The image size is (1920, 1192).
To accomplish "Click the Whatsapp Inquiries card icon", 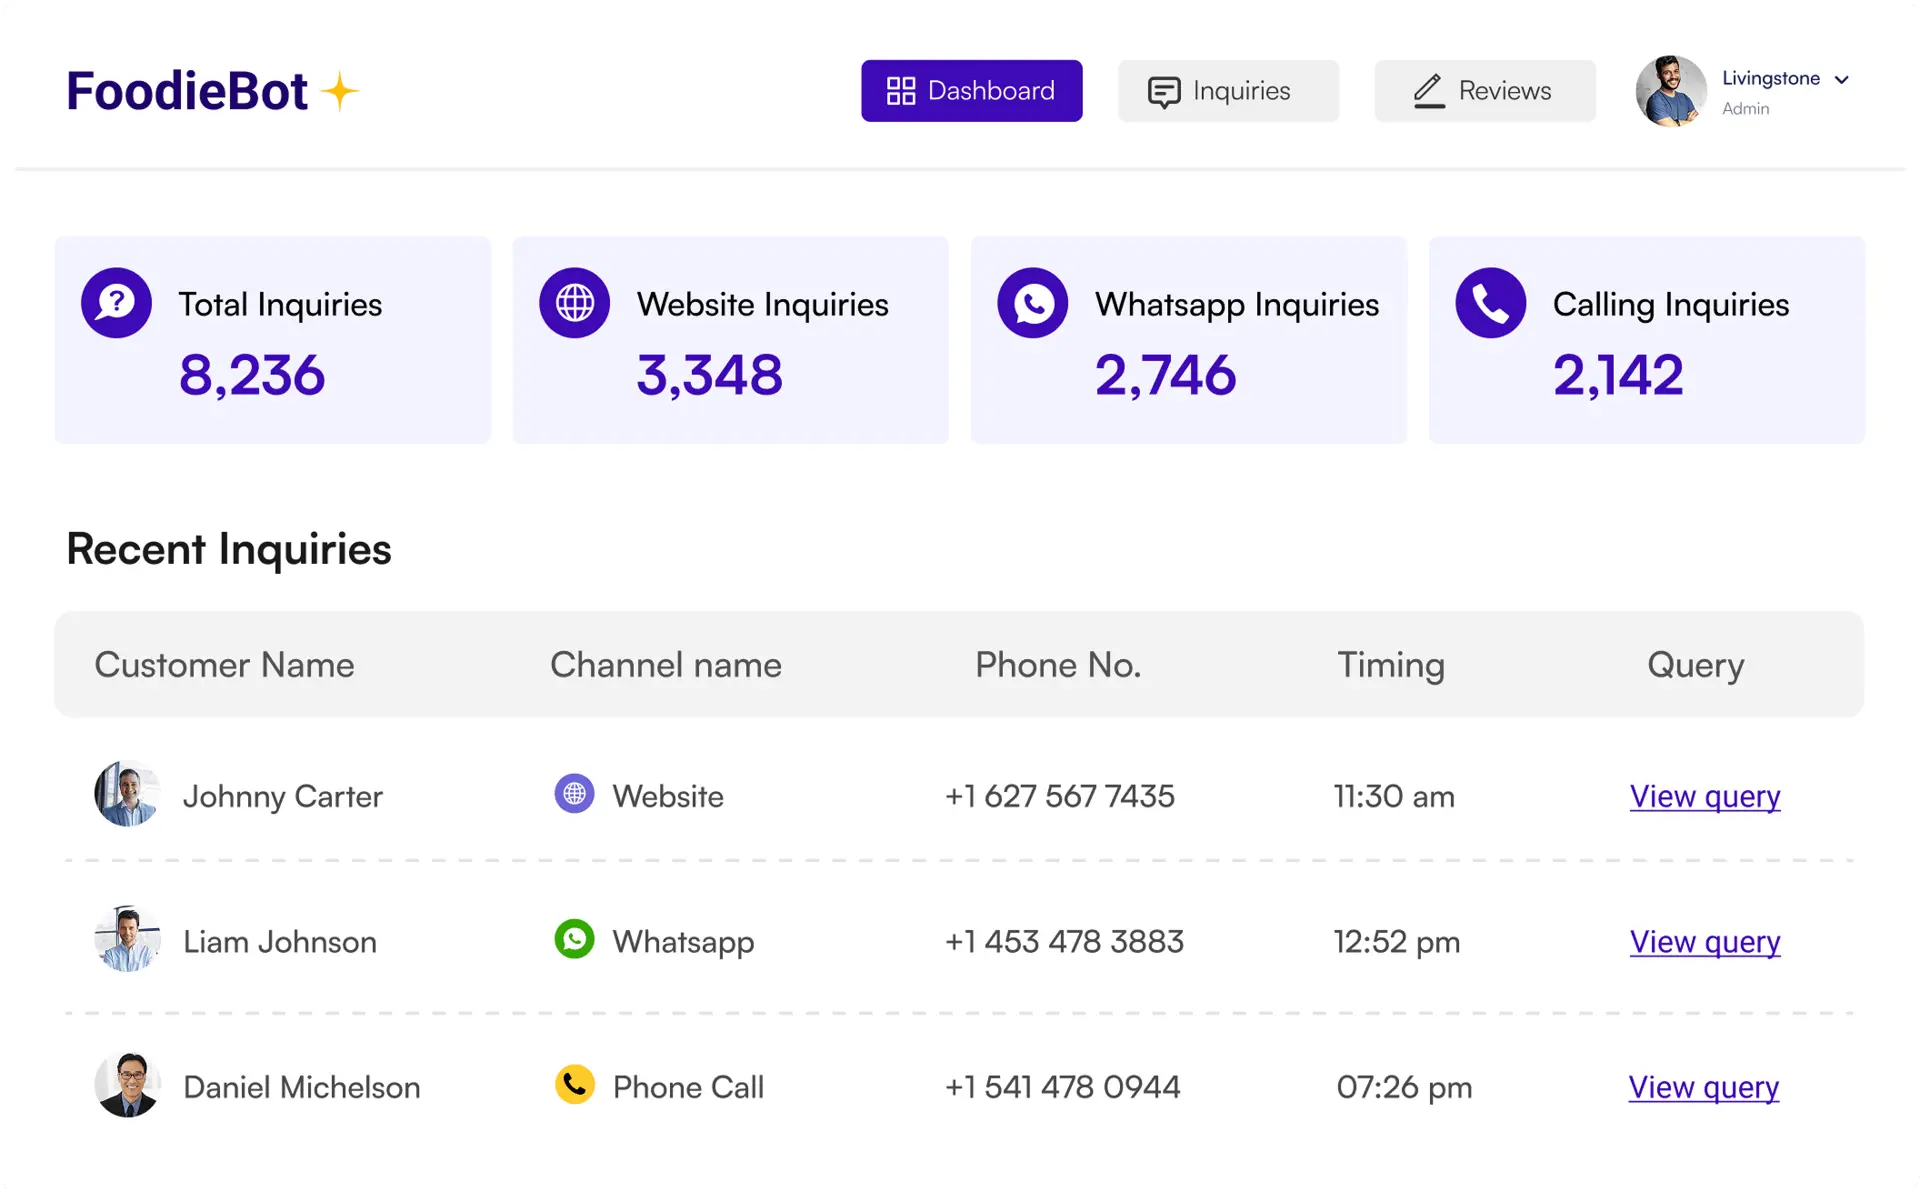I will click(x=1032, y=303).
